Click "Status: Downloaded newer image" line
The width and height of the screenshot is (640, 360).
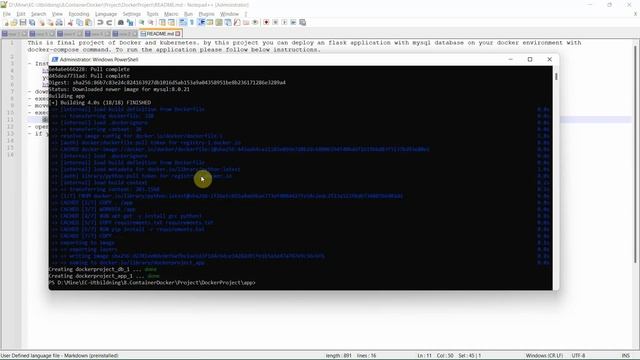[x=119, y=89]
